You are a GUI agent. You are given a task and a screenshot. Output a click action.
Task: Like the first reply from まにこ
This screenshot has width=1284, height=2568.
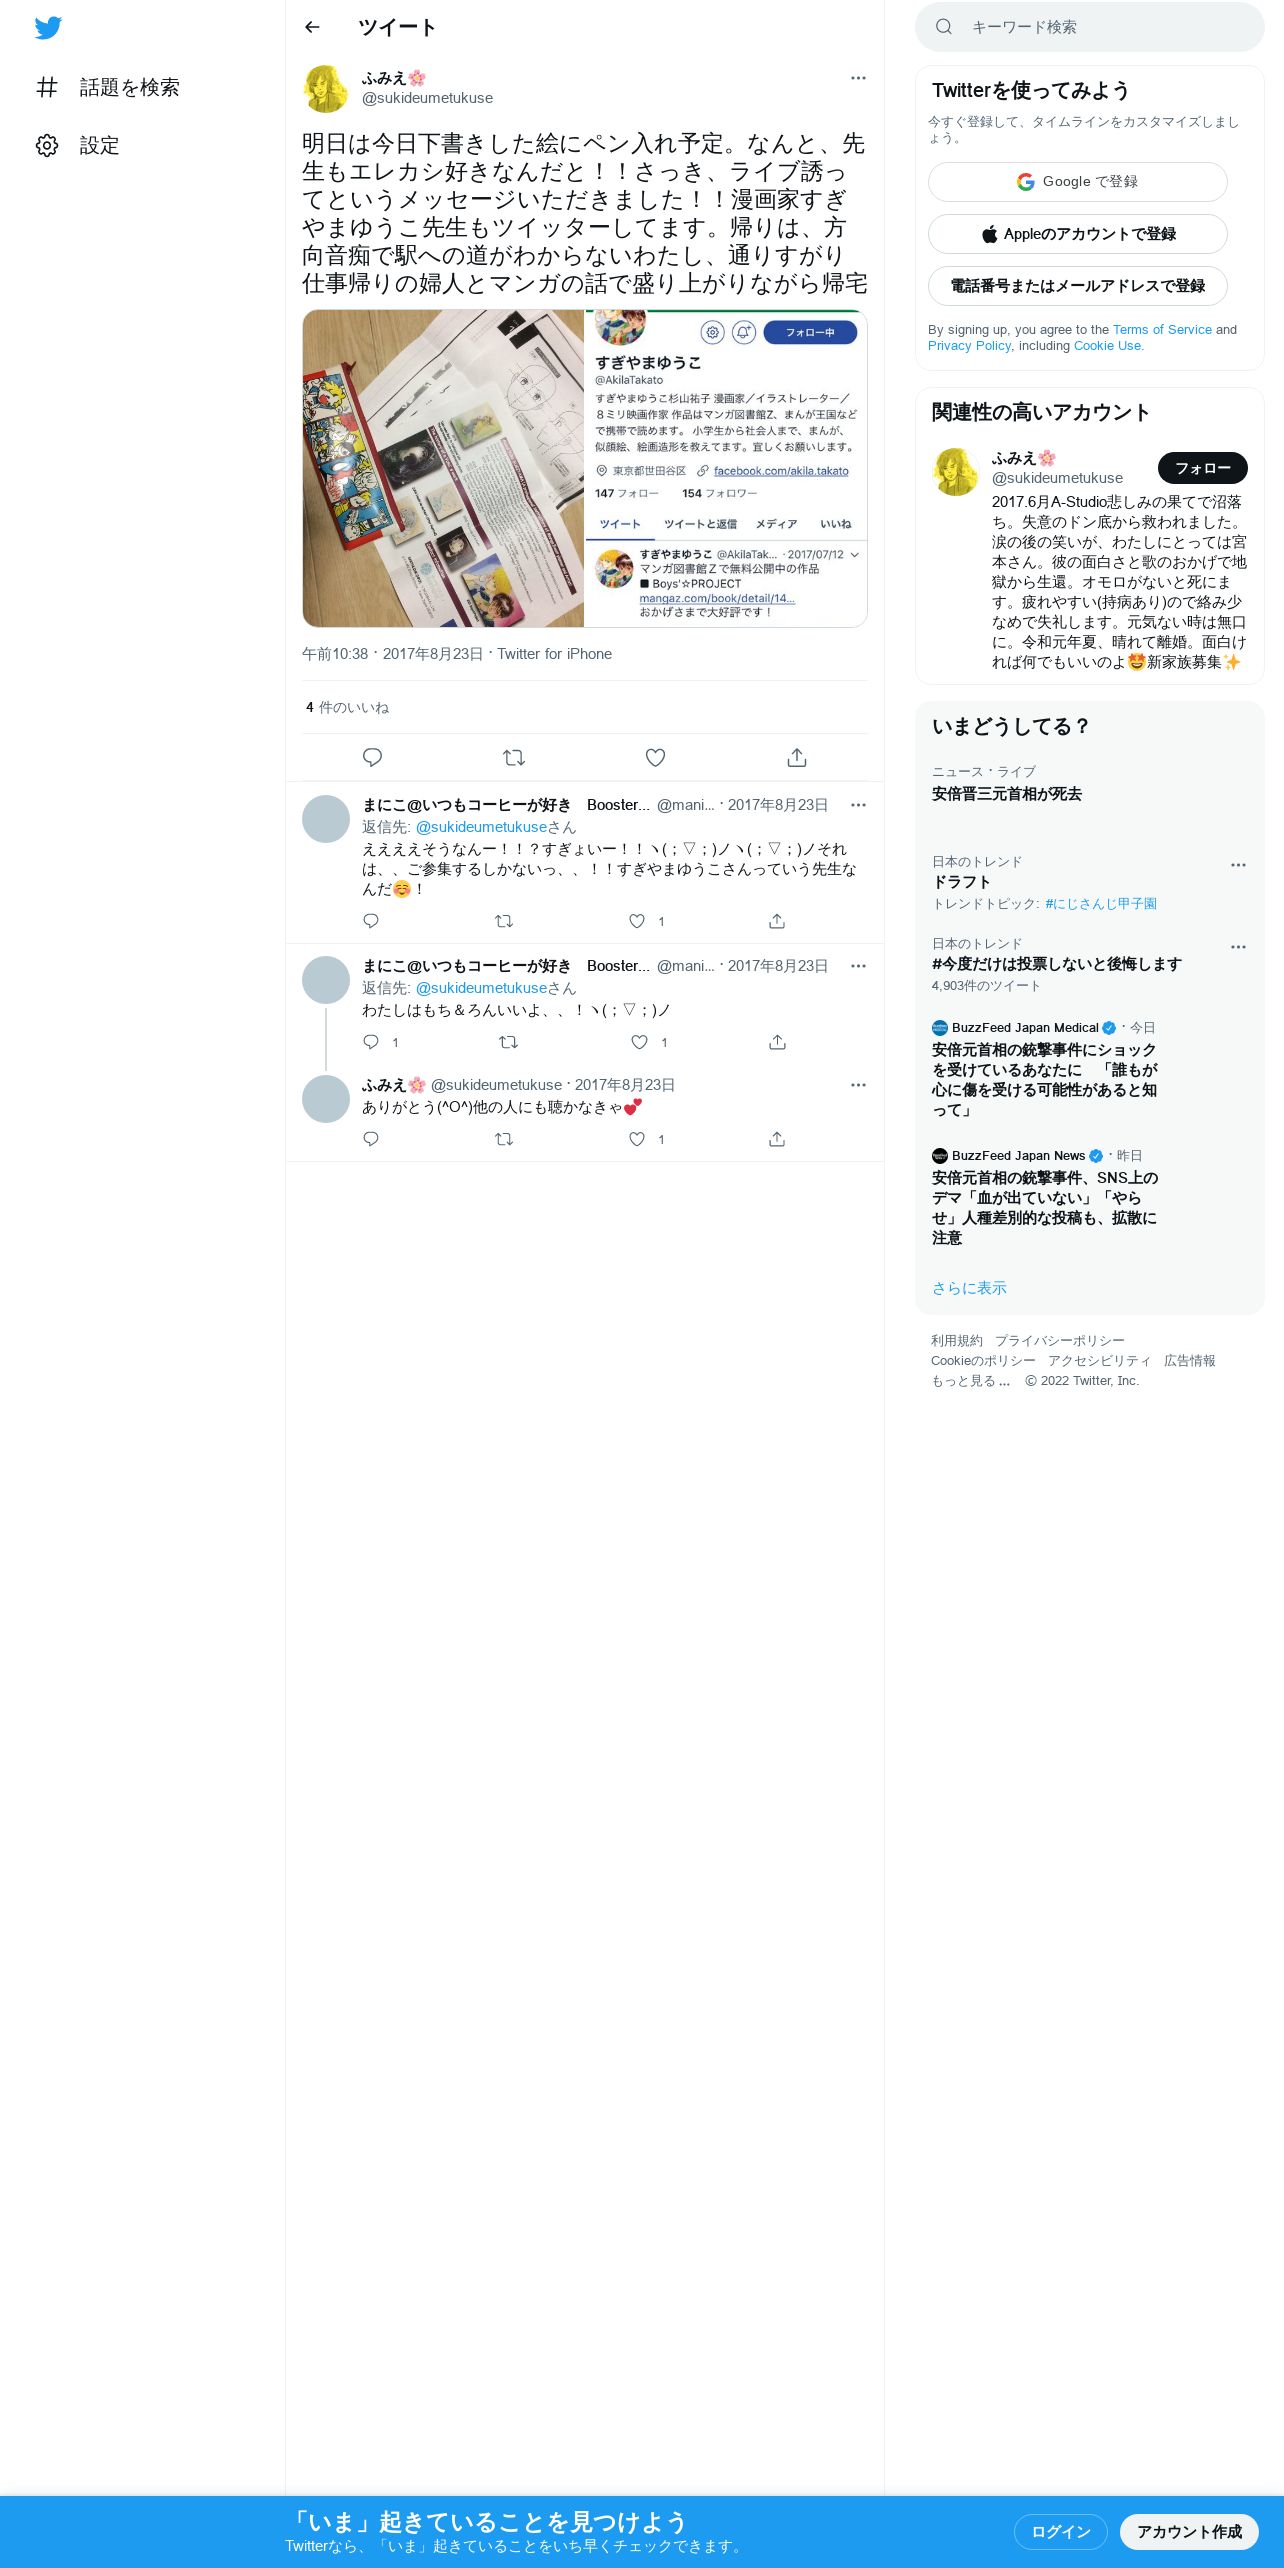pos(637,921)
